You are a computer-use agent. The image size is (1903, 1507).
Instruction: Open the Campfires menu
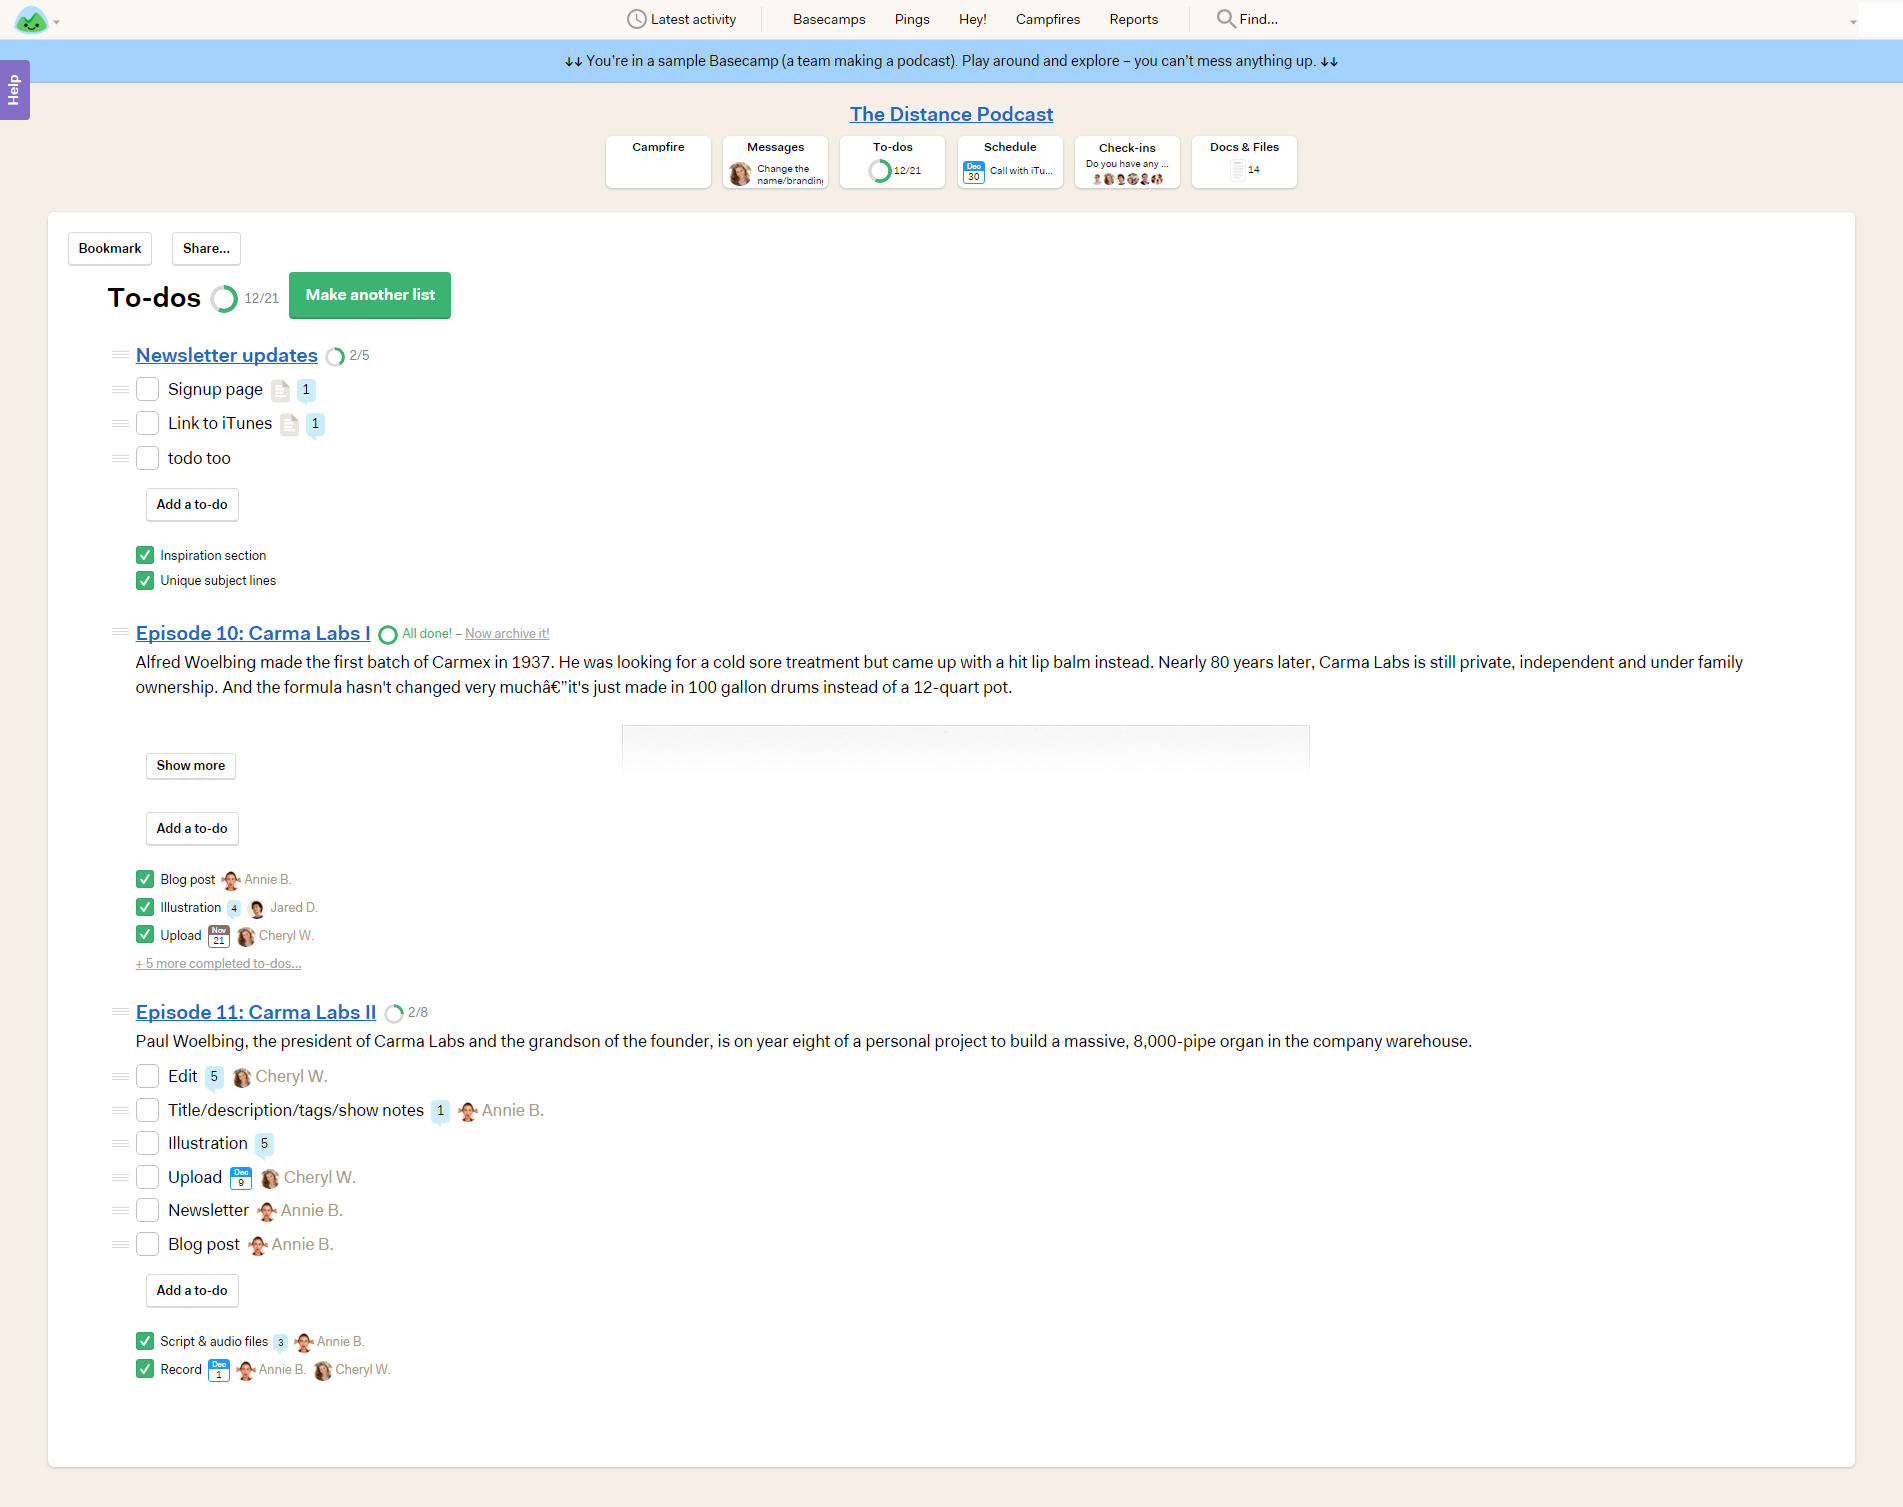[x=1047, y=19]
